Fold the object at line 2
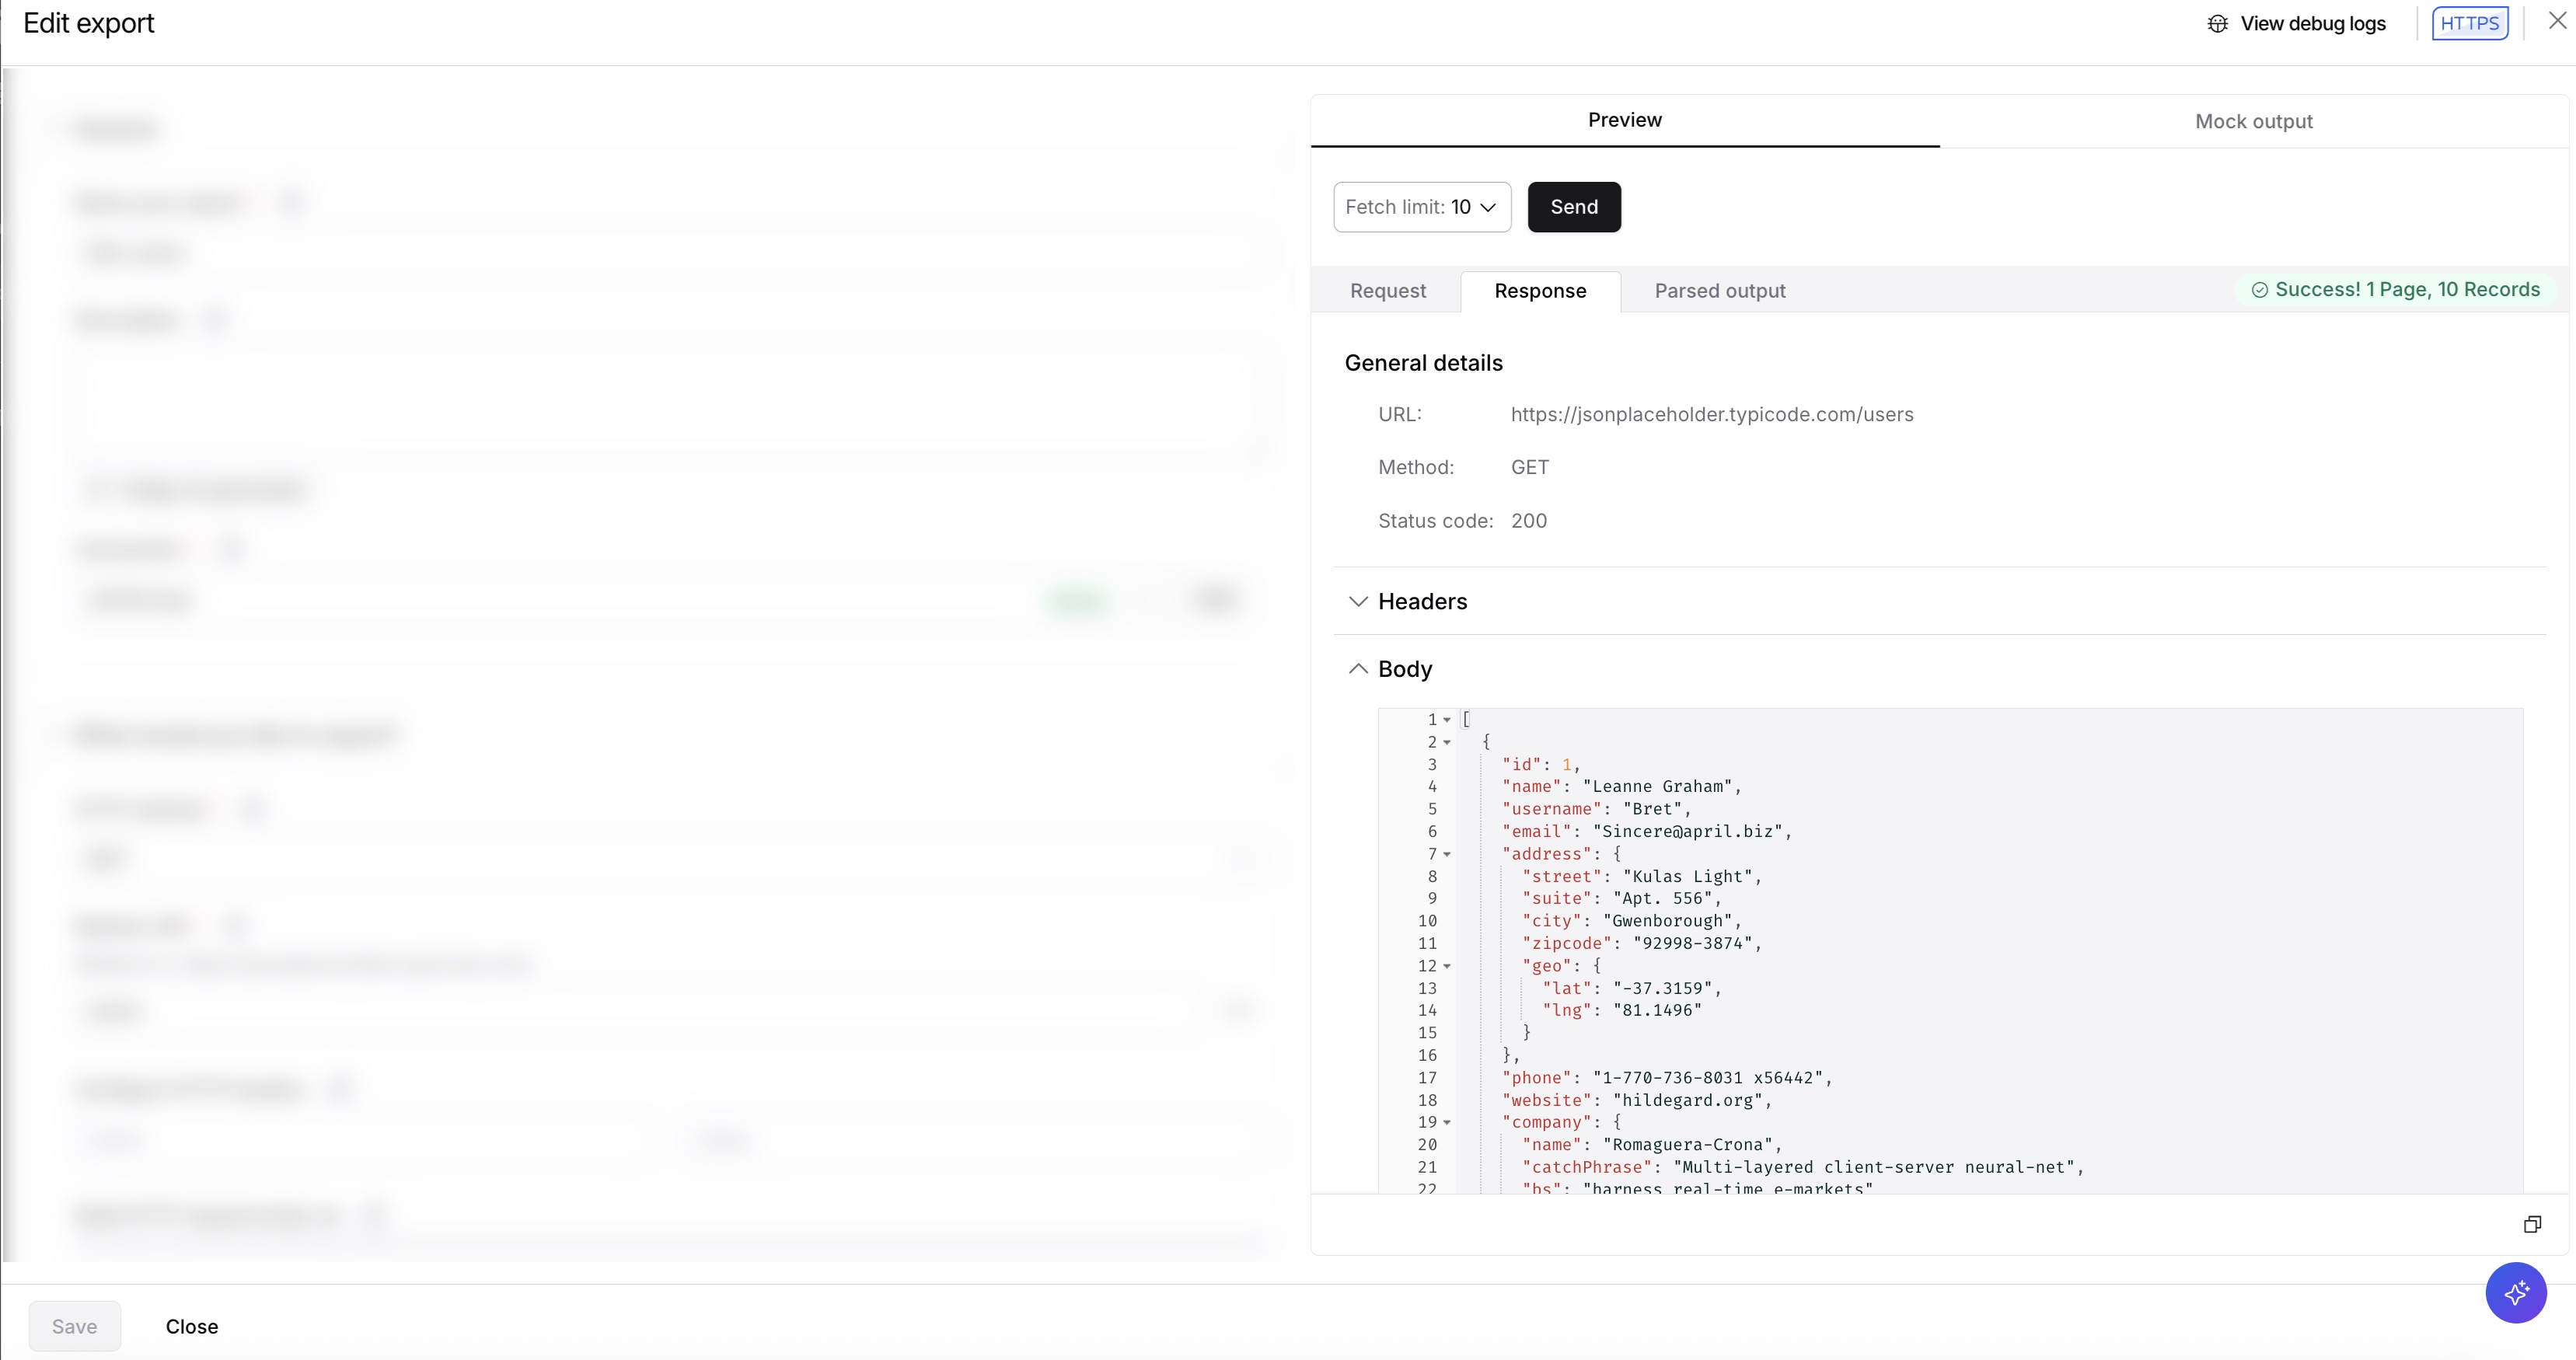Screen dimensions: 2576x1360 tap(1446, 742)
